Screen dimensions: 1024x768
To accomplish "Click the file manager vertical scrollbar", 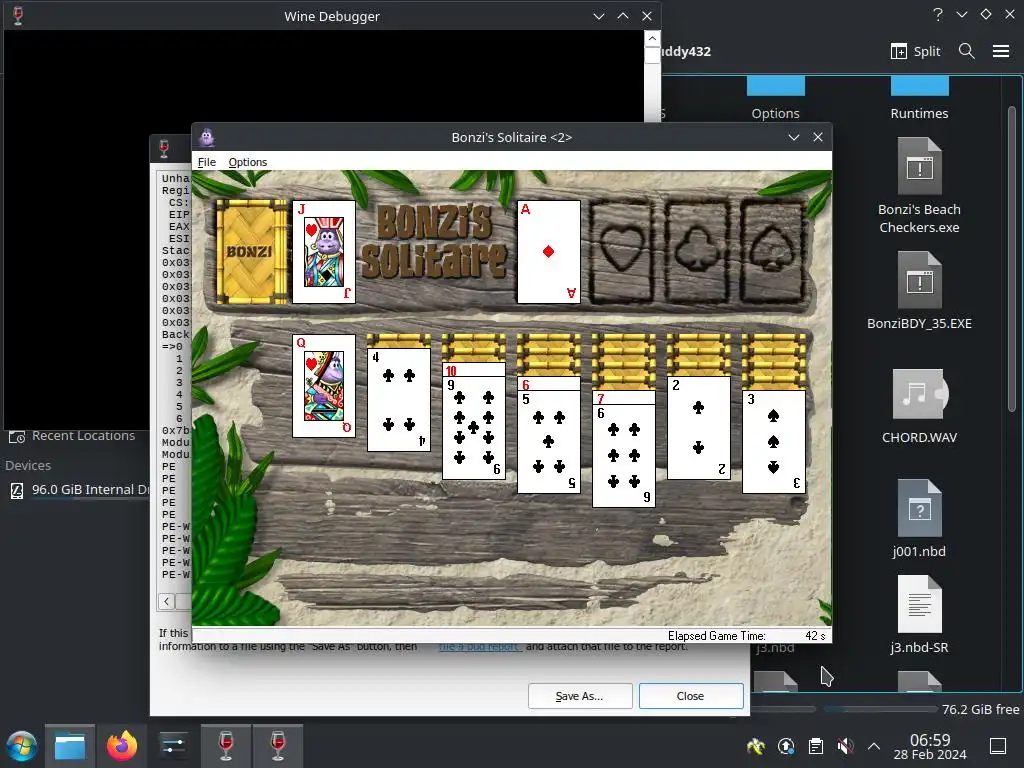I will (1012, 259).
